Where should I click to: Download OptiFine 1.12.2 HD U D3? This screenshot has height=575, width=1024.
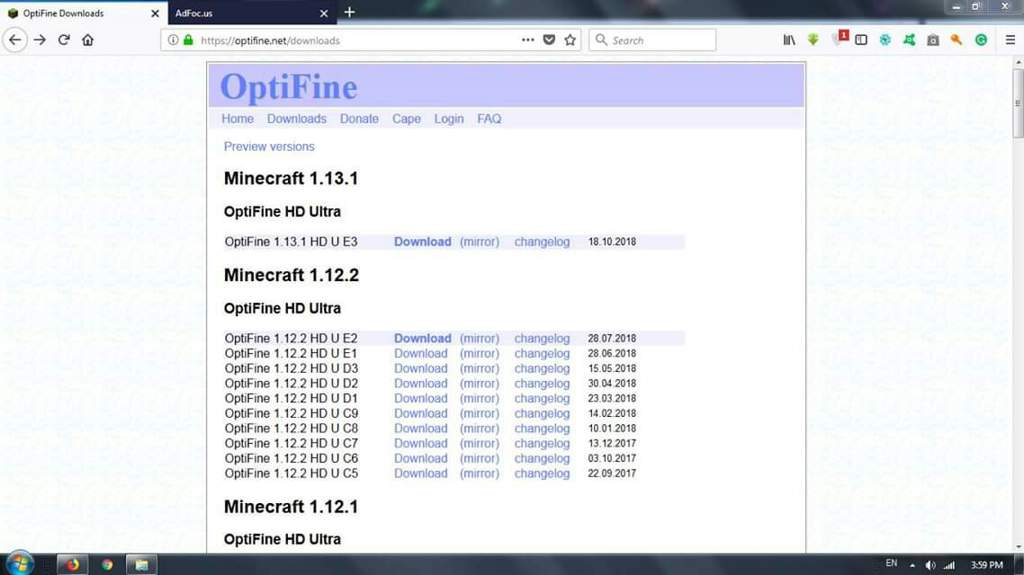tap(421, 369)
